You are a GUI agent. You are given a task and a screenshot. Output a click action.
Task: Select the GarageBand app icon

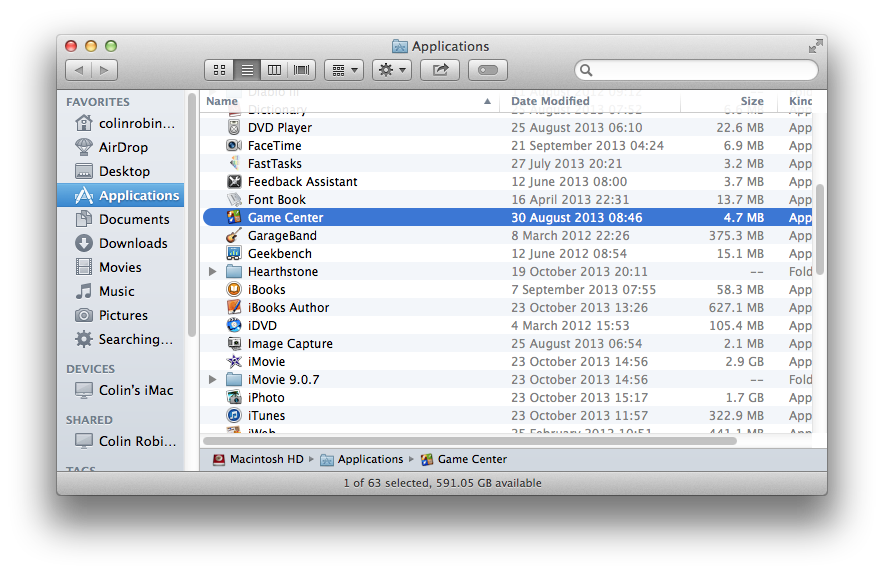click(x=234, y=236)
